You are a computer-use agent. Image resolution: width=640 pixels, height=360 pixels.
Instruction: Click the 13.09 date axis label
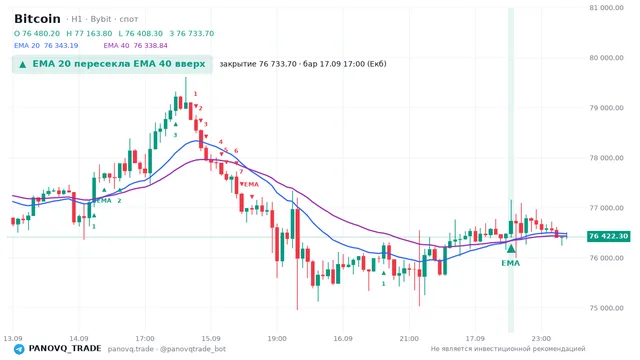point(13,339)
